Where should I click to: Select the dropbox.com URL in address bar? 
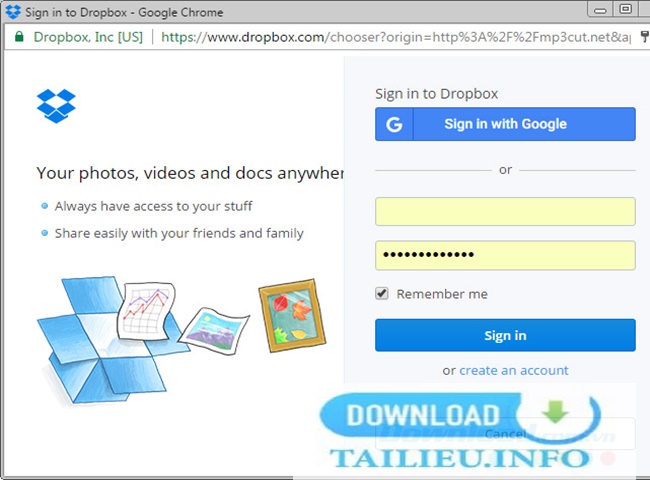point(396,37)
